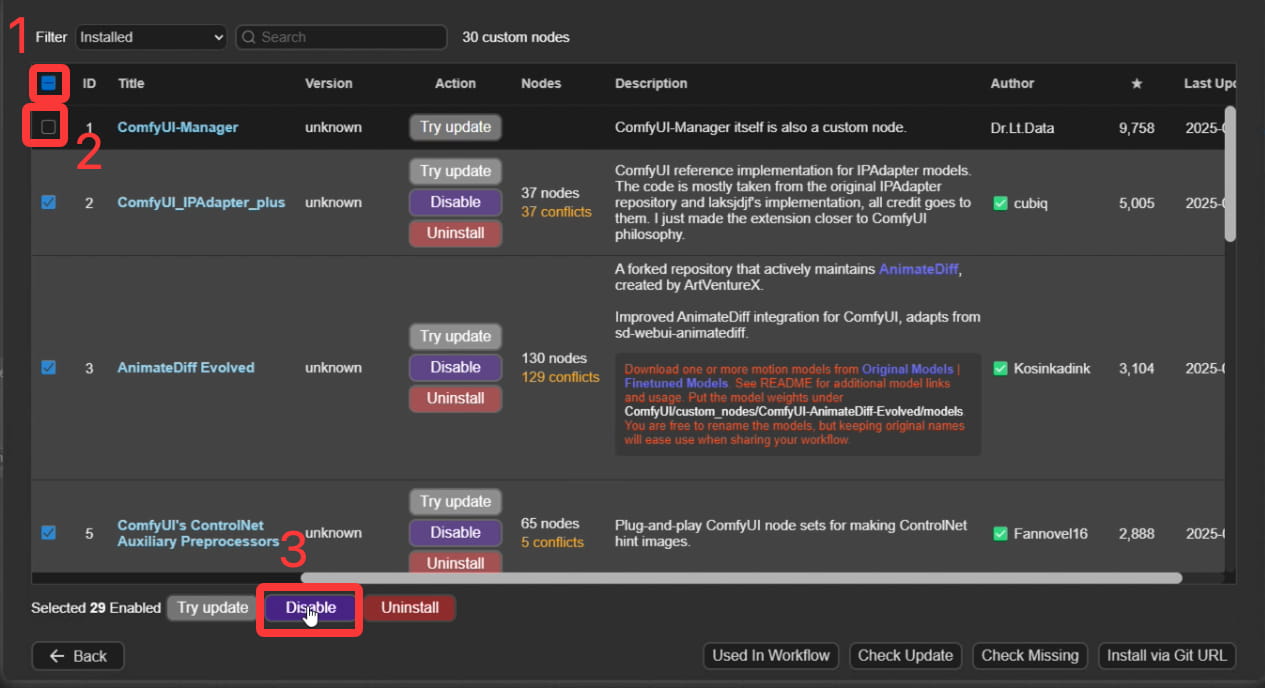Sort by the ID column header
Screen dimensions: 1265x688
coord(89,83)
